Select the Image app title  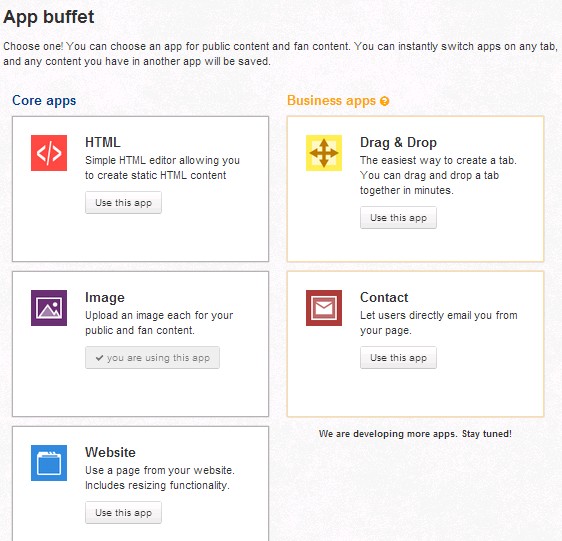point(105,298)
